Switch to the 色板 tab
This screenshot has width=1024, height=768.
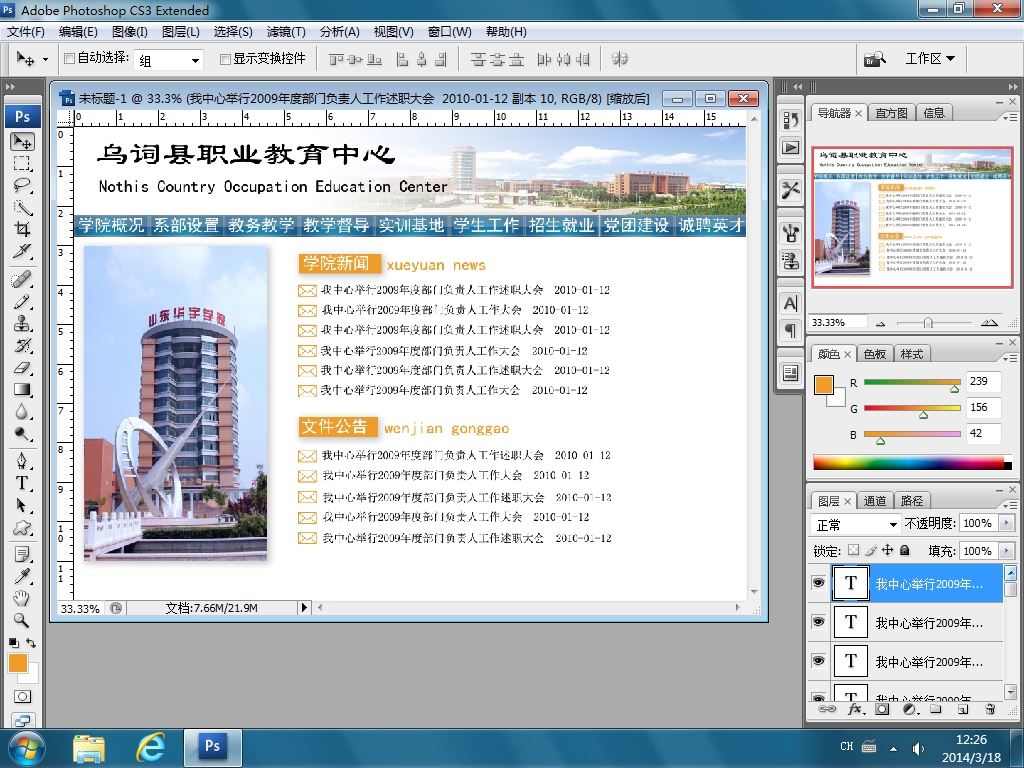click(x=874, y=354)
